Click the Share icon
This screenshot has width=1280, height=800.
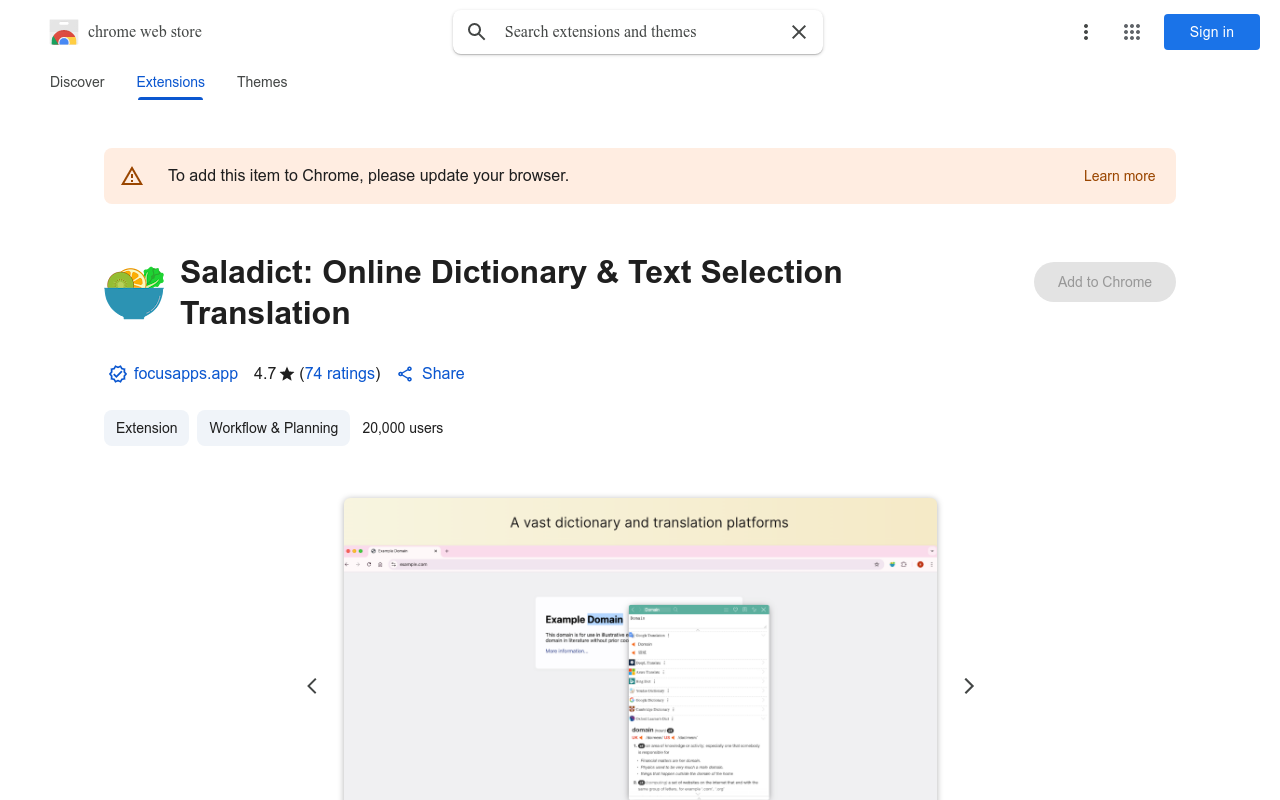coord(405,374)
